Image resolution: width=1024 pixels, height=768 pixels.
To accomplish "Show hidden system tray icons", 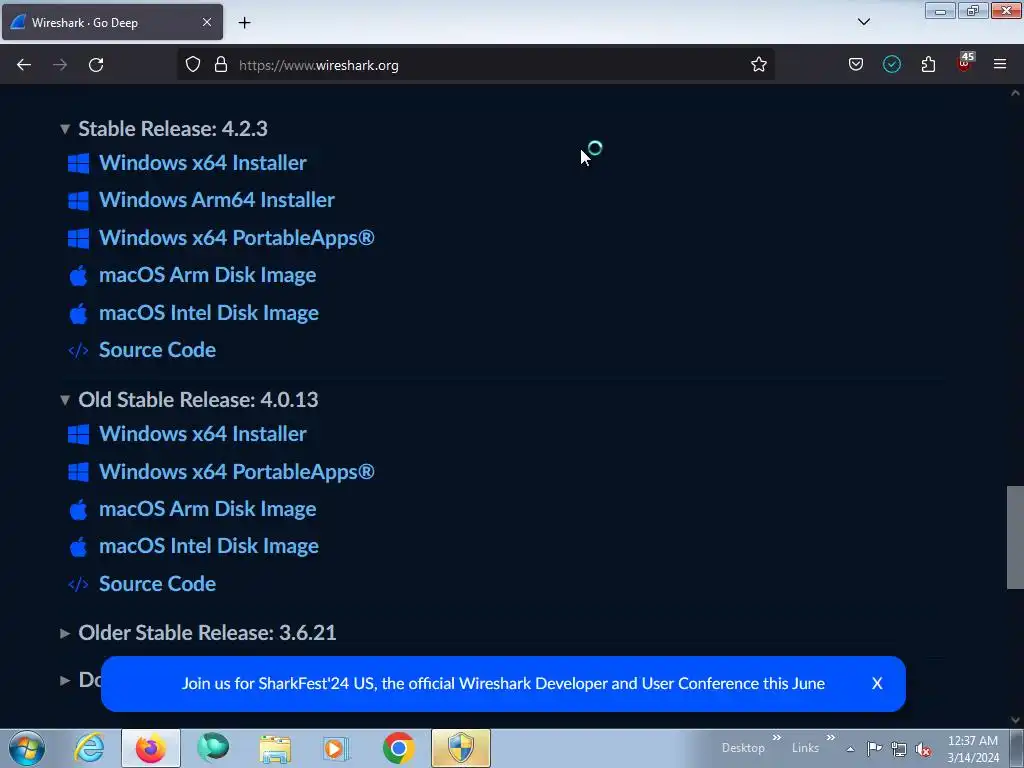I will pos(850,749).
